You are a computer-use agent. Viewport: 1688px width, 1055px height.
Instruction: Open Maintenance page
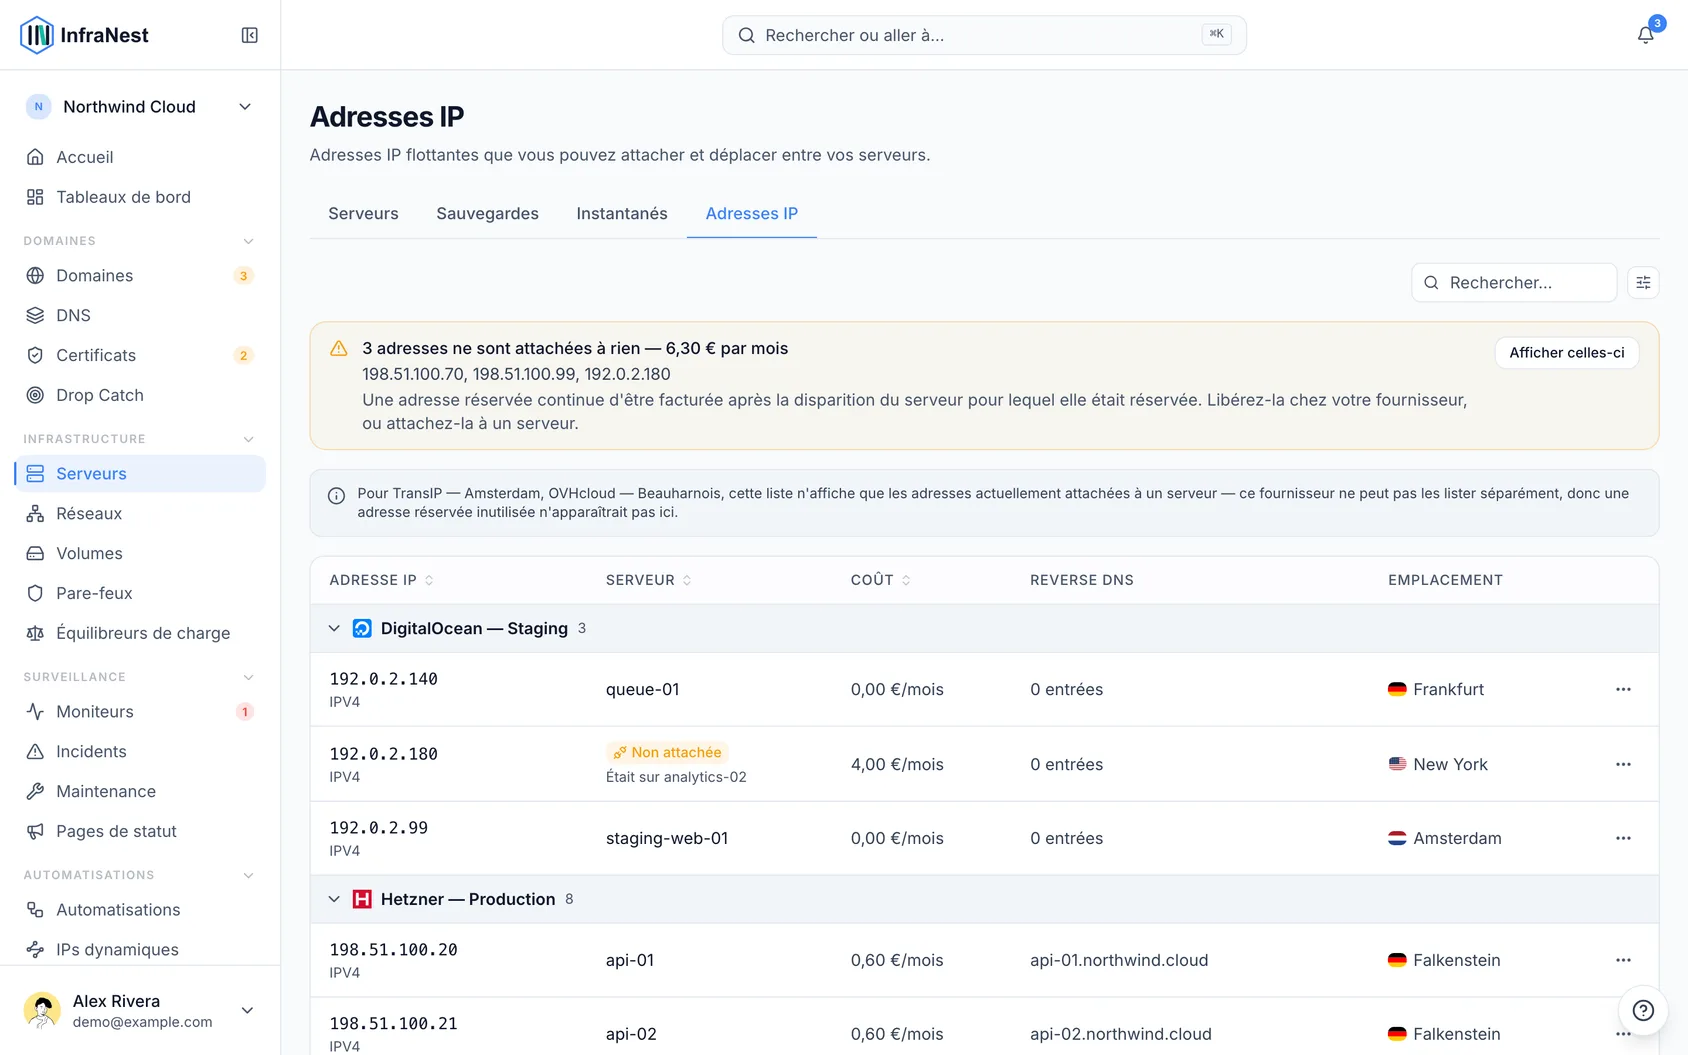coord(140,791)
